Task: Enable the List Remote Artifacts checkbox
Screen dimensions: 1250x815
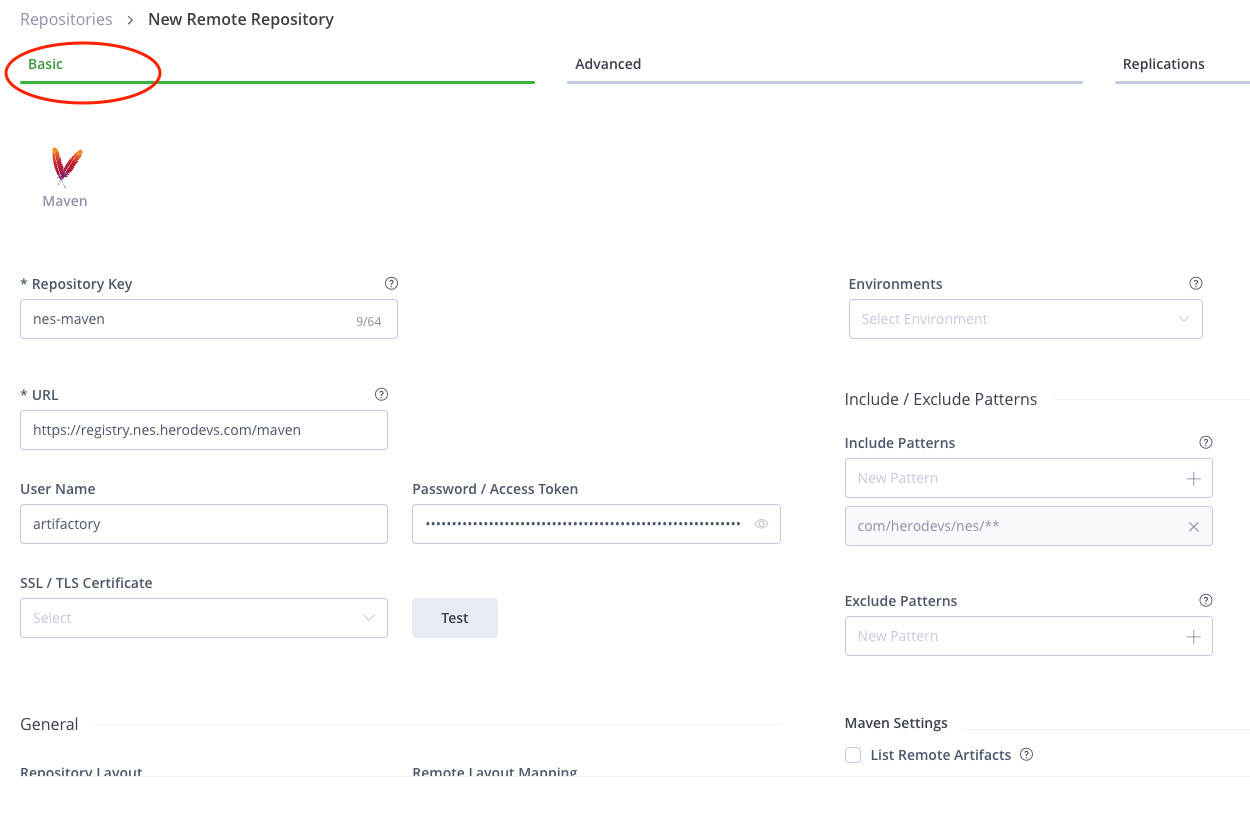Action: (x=853, y=754)
